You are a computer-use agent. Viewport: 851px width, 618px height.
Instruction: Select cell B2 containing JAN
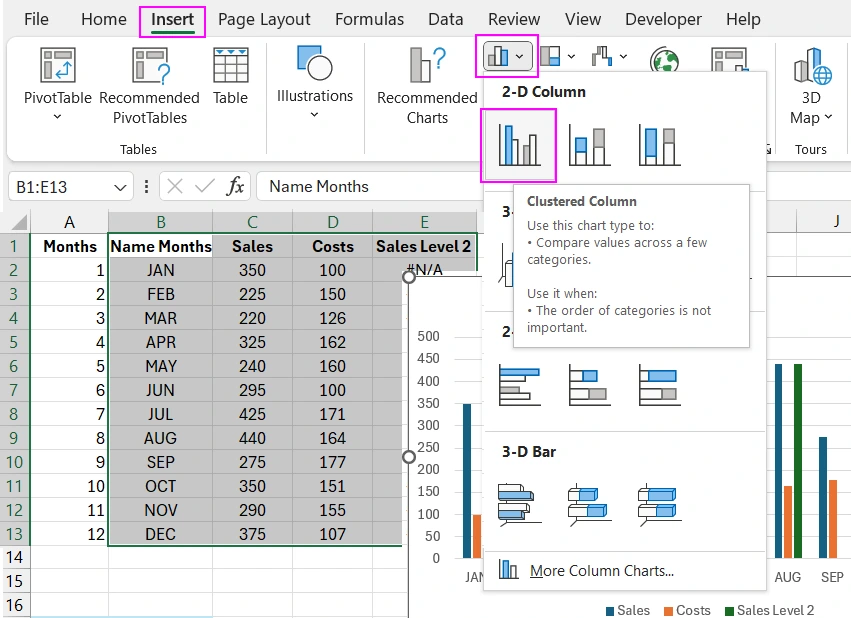tap(160, 270)
